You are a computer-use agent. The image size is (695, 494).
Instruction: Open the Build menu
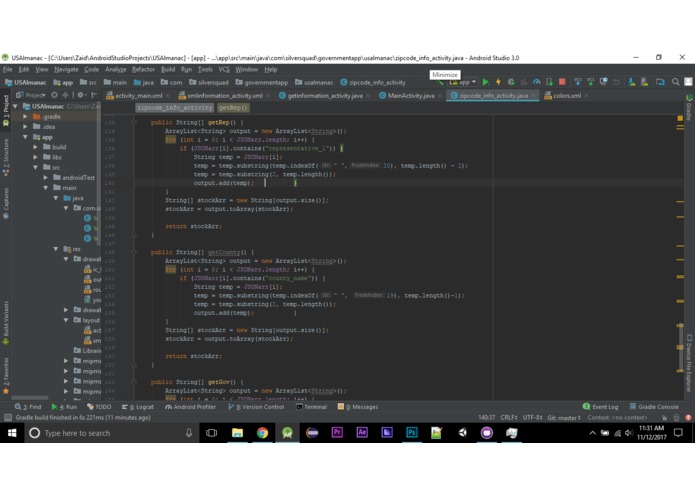click(x=168, y=70)
